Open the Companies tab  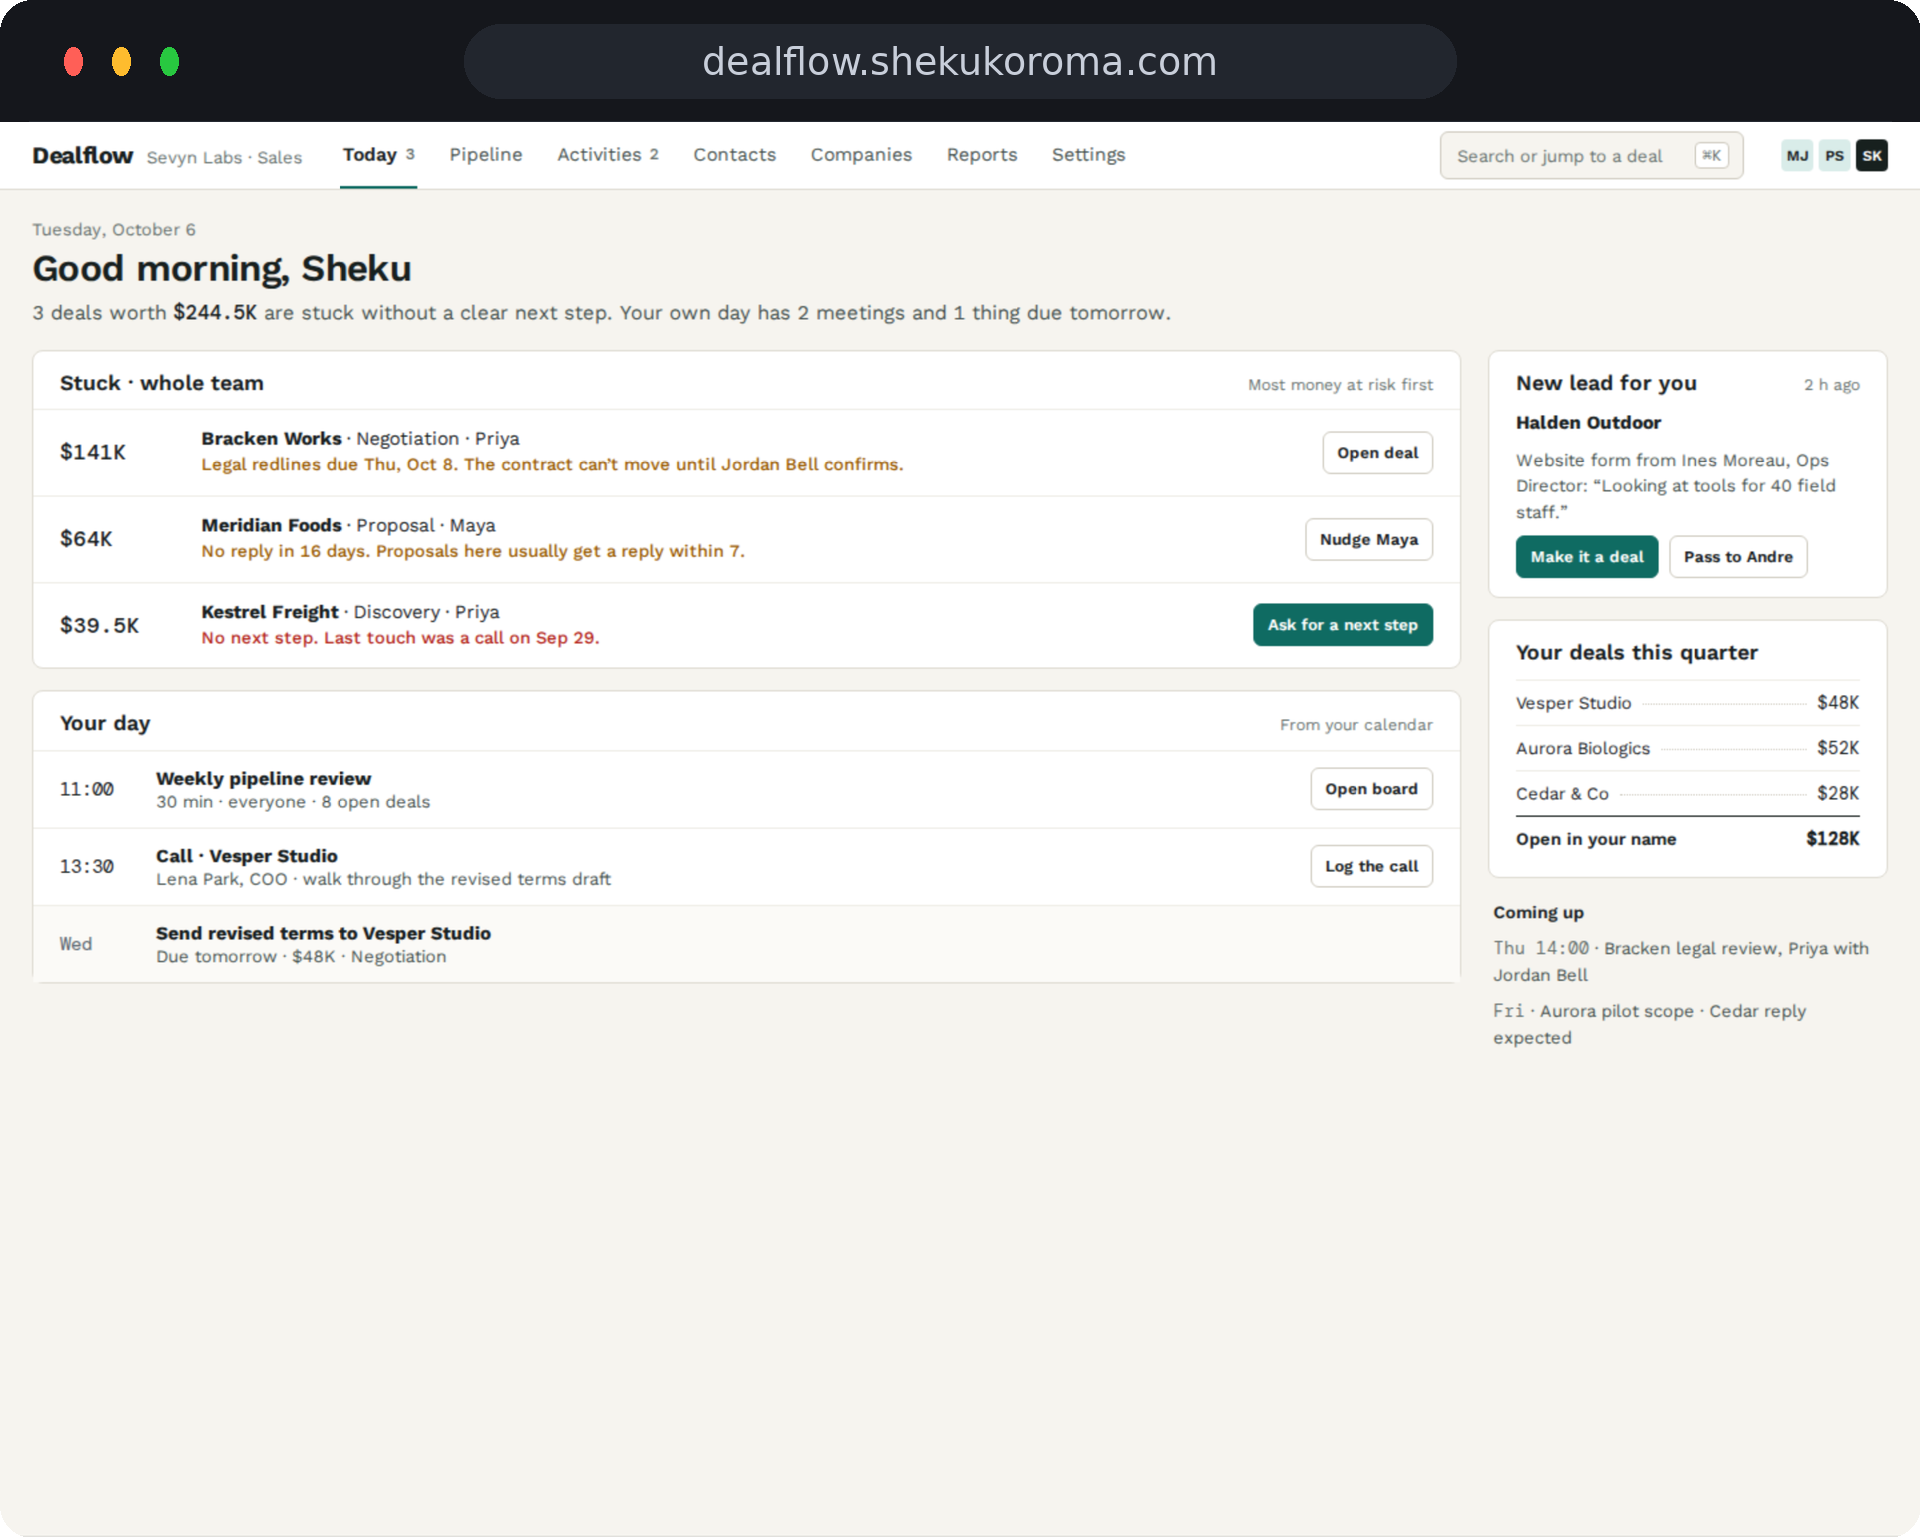(x=861, y=155)
